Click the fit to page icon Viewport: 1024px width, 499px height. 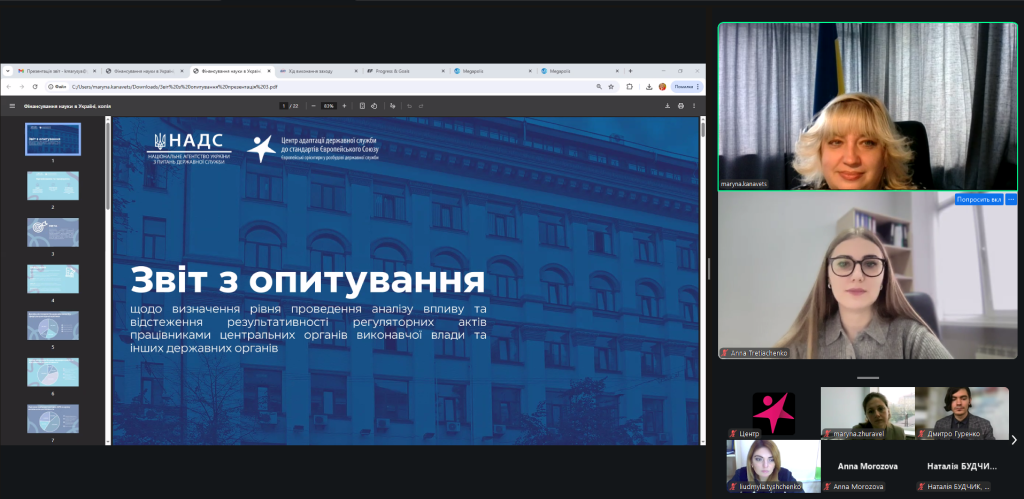pos(362,105)
